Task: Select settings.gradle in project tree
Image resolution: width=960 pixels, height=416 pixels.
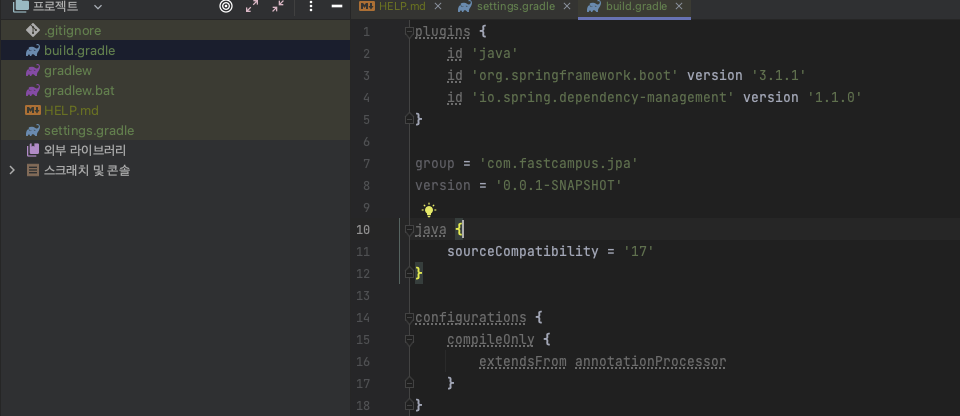Action: 175,130
